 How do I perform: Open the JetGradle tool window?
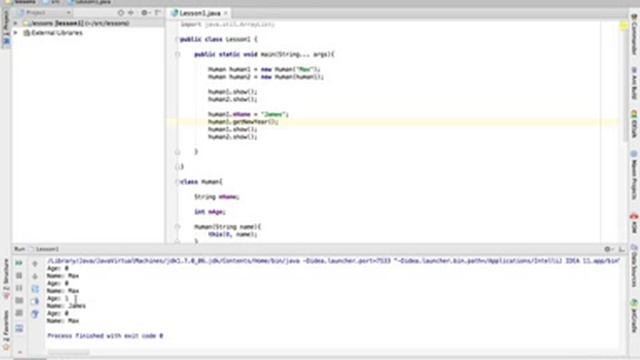(x=634, y=316)
